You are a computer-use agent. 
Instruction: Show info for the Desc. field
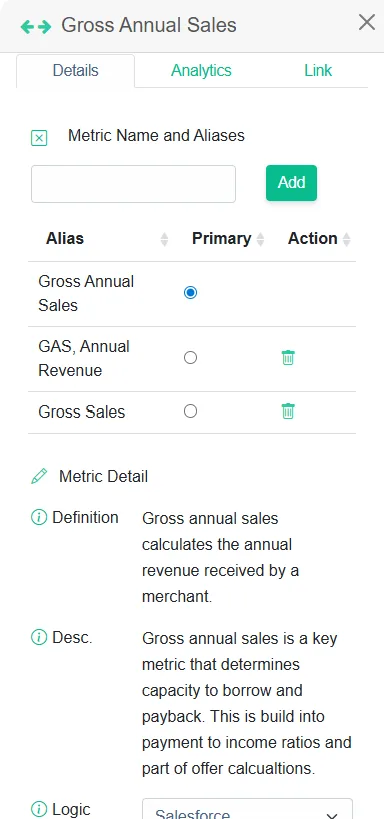39,637
